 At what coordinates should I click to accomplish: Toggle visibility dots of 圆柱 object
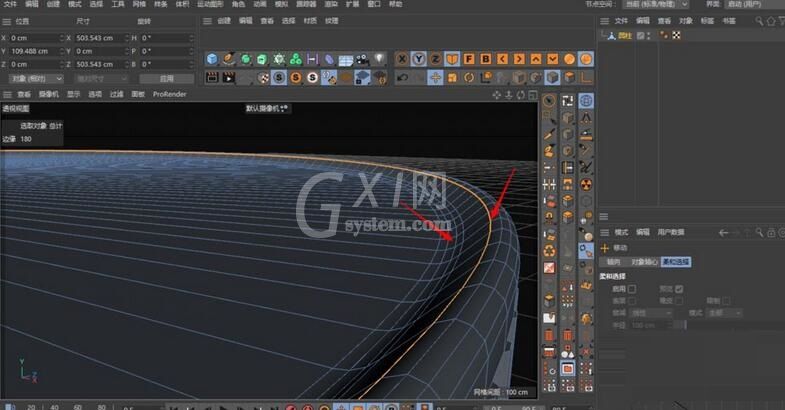point(649,36)
